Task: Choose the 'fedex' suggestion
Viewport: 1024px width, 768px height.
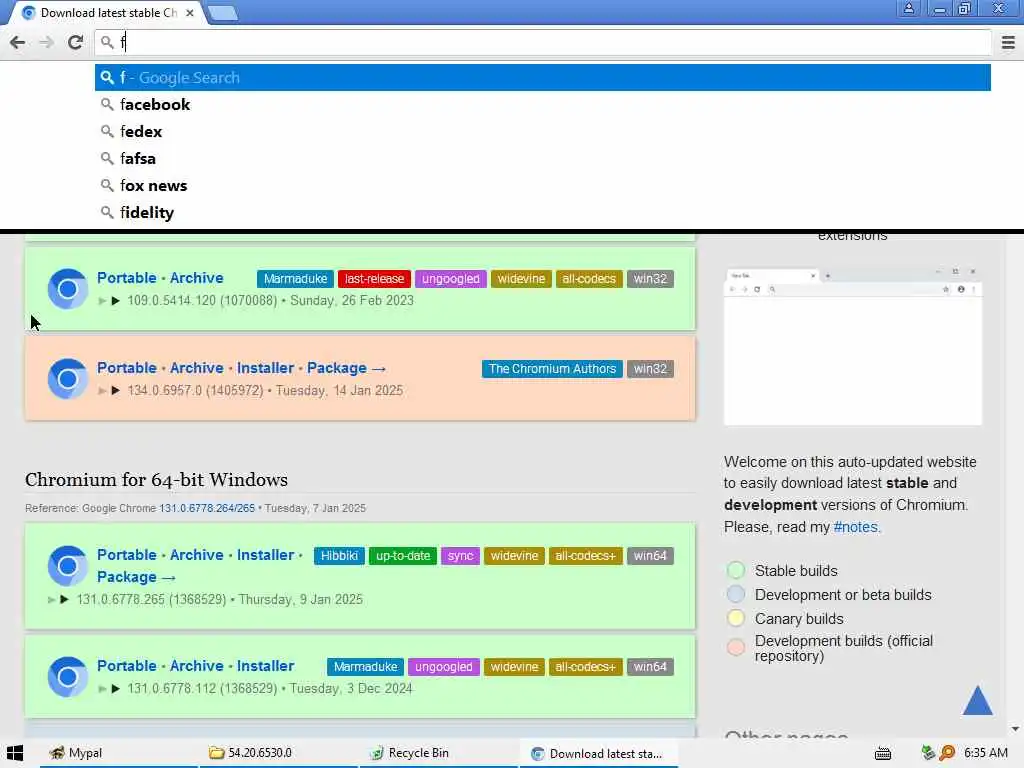Action: 543,131
